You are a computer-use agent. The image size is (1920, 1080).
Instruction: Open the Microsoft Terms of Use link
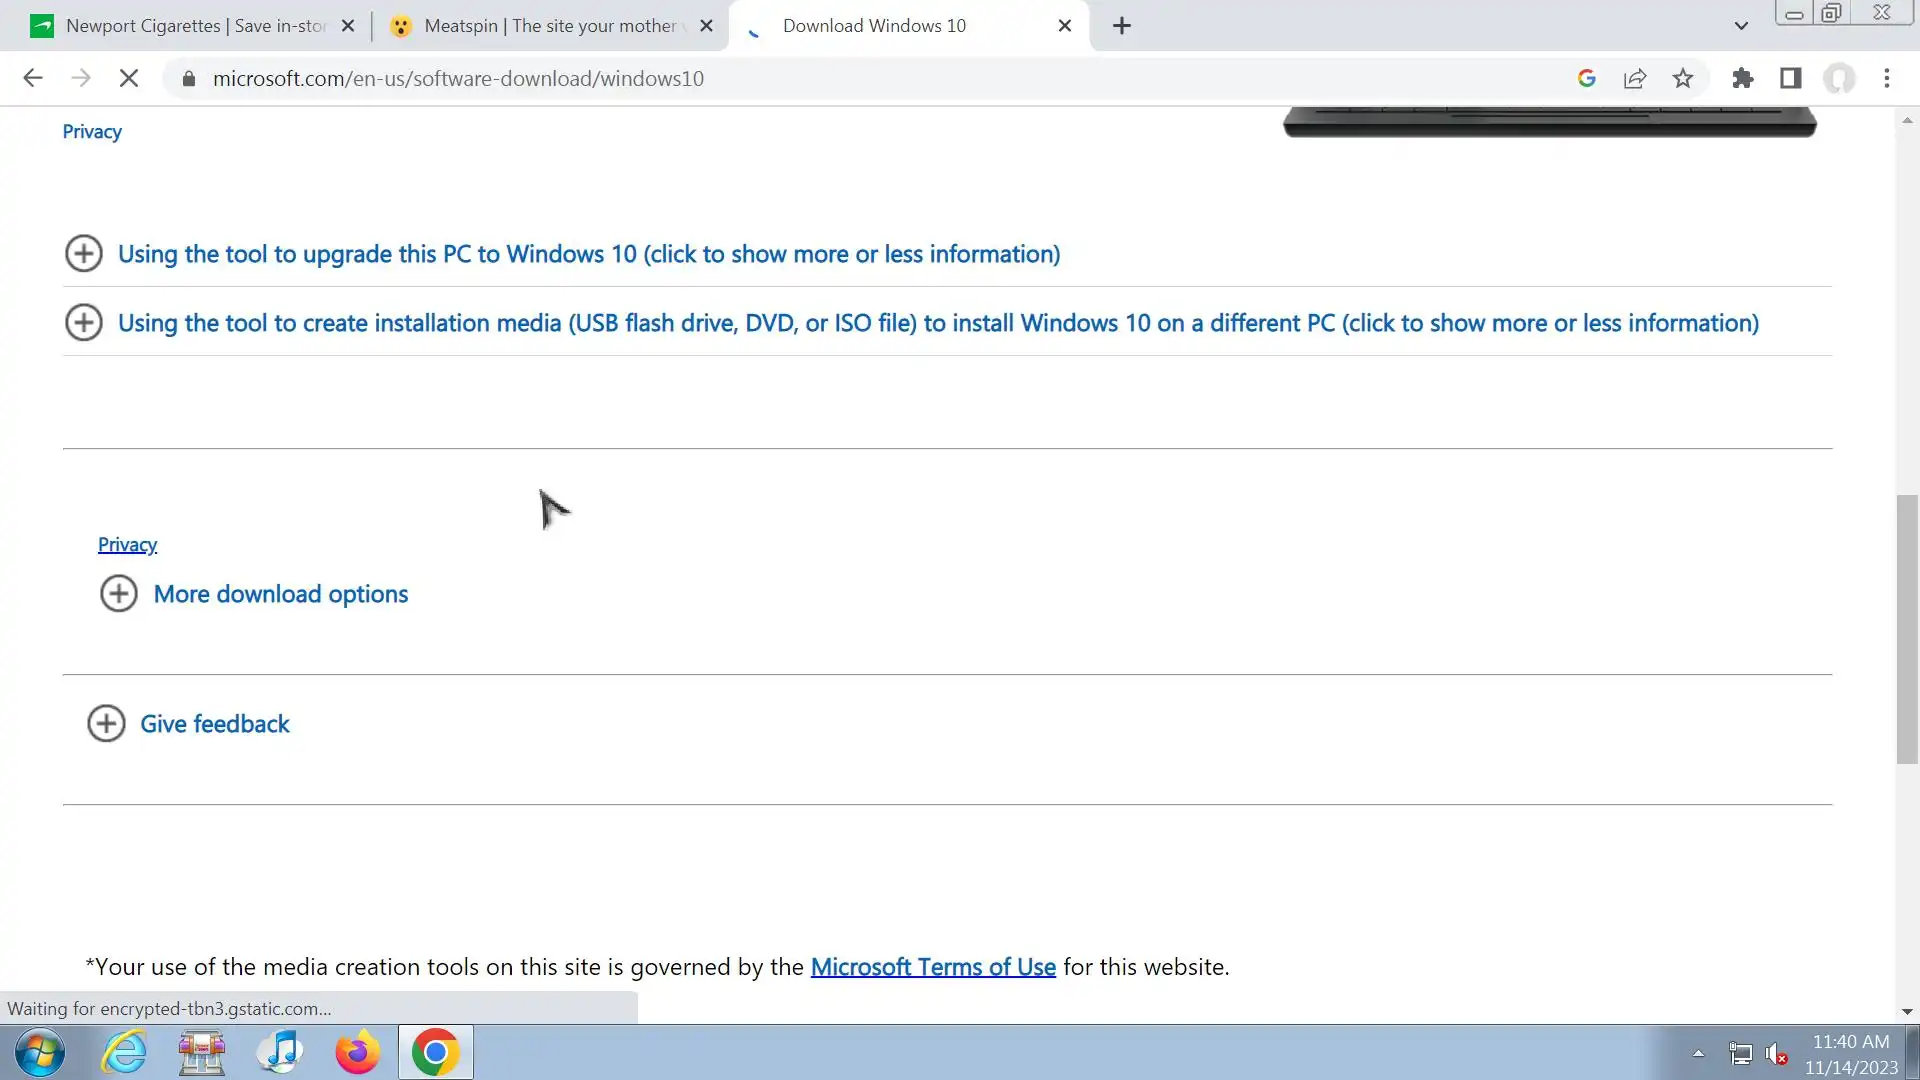pos(932,967)
